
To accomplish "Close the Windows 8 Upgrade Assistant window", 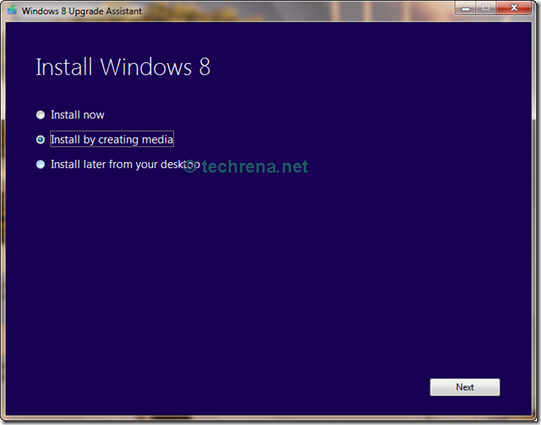I will point(514,8).
